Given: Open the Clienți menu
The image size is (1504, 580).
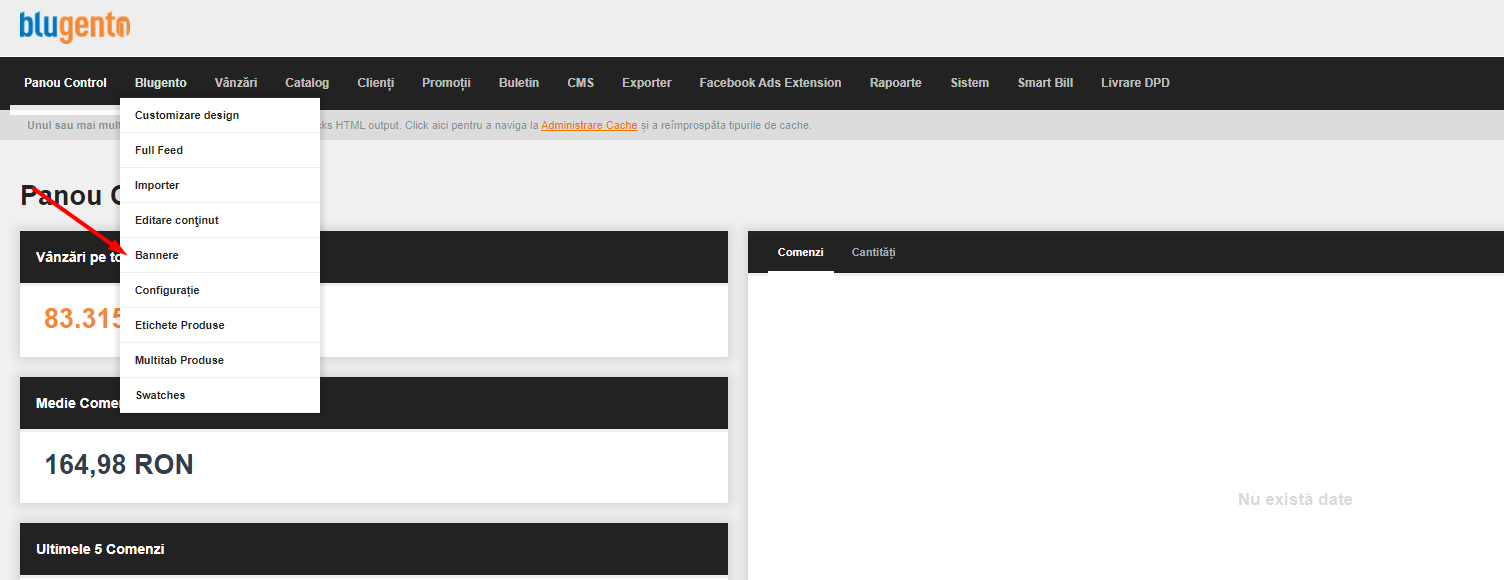Looking at the screenshot, I should pos(376,83).
